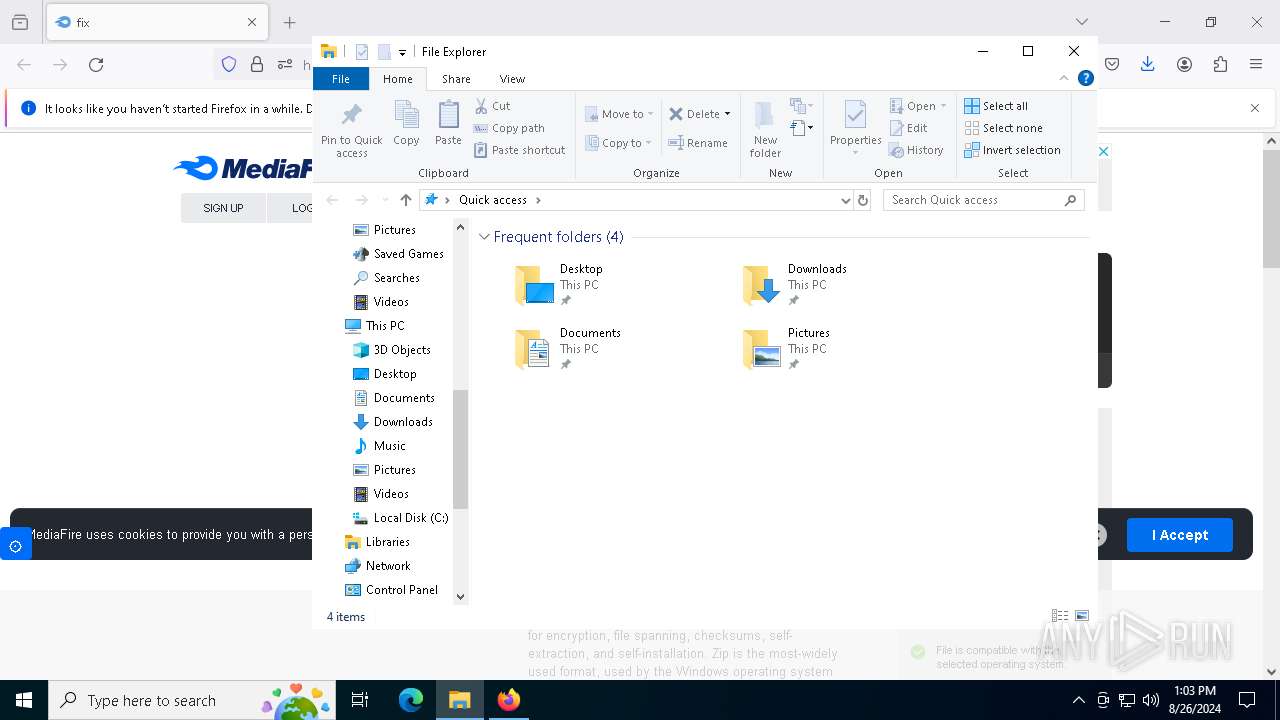Image resolution: width=1280 pixels, height=720 pixels.
Task: Open Microsoft Edge from taskbar
Action: click(x=411, y=700)
